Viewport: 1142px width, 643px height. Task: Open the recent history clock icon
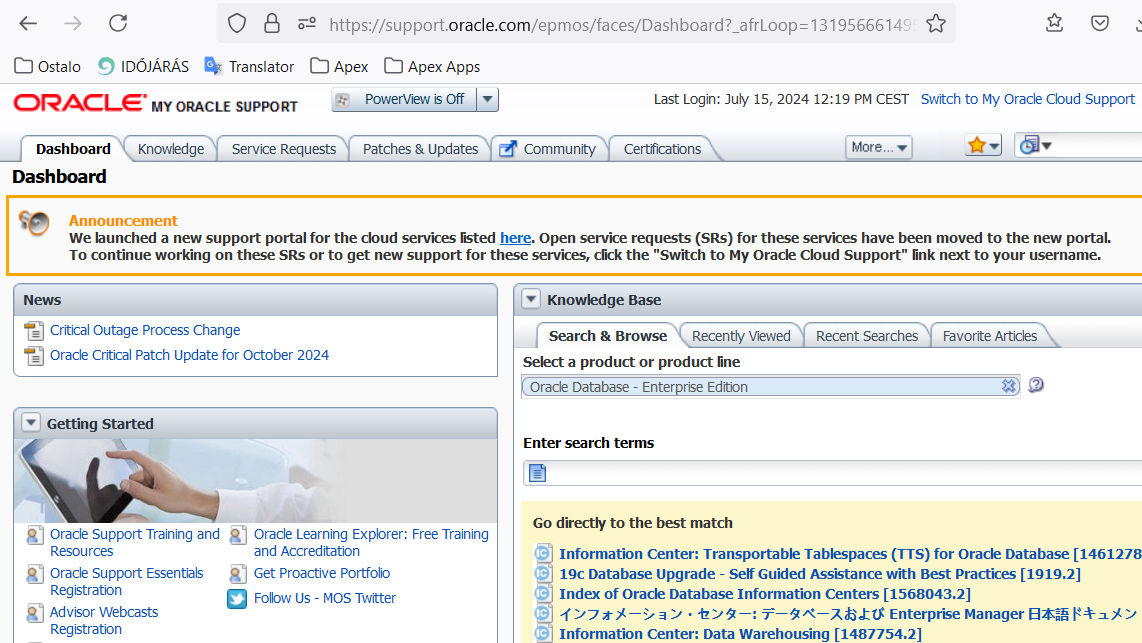[x=1034, y=146]
